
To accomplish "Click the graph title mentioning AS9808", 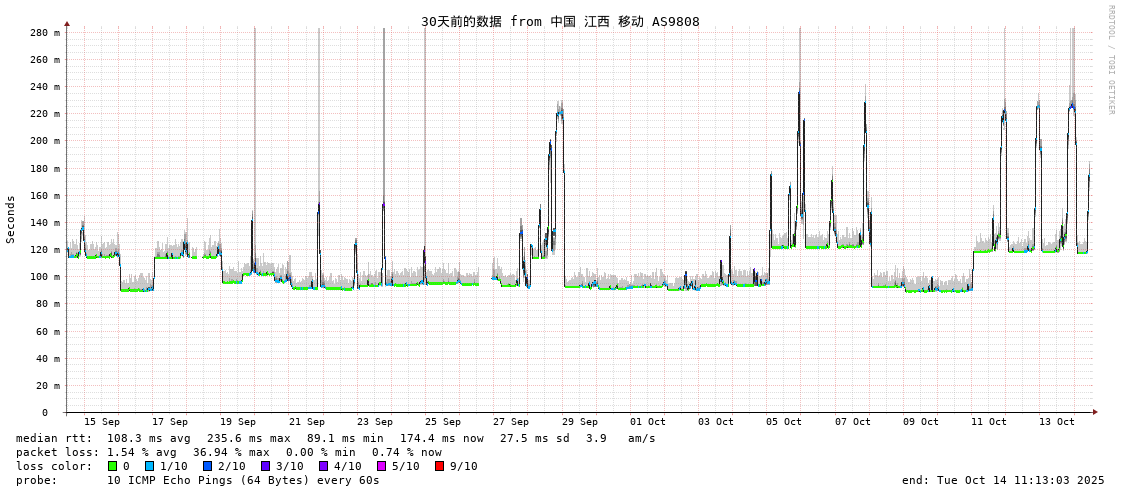I will click(560, 21).
